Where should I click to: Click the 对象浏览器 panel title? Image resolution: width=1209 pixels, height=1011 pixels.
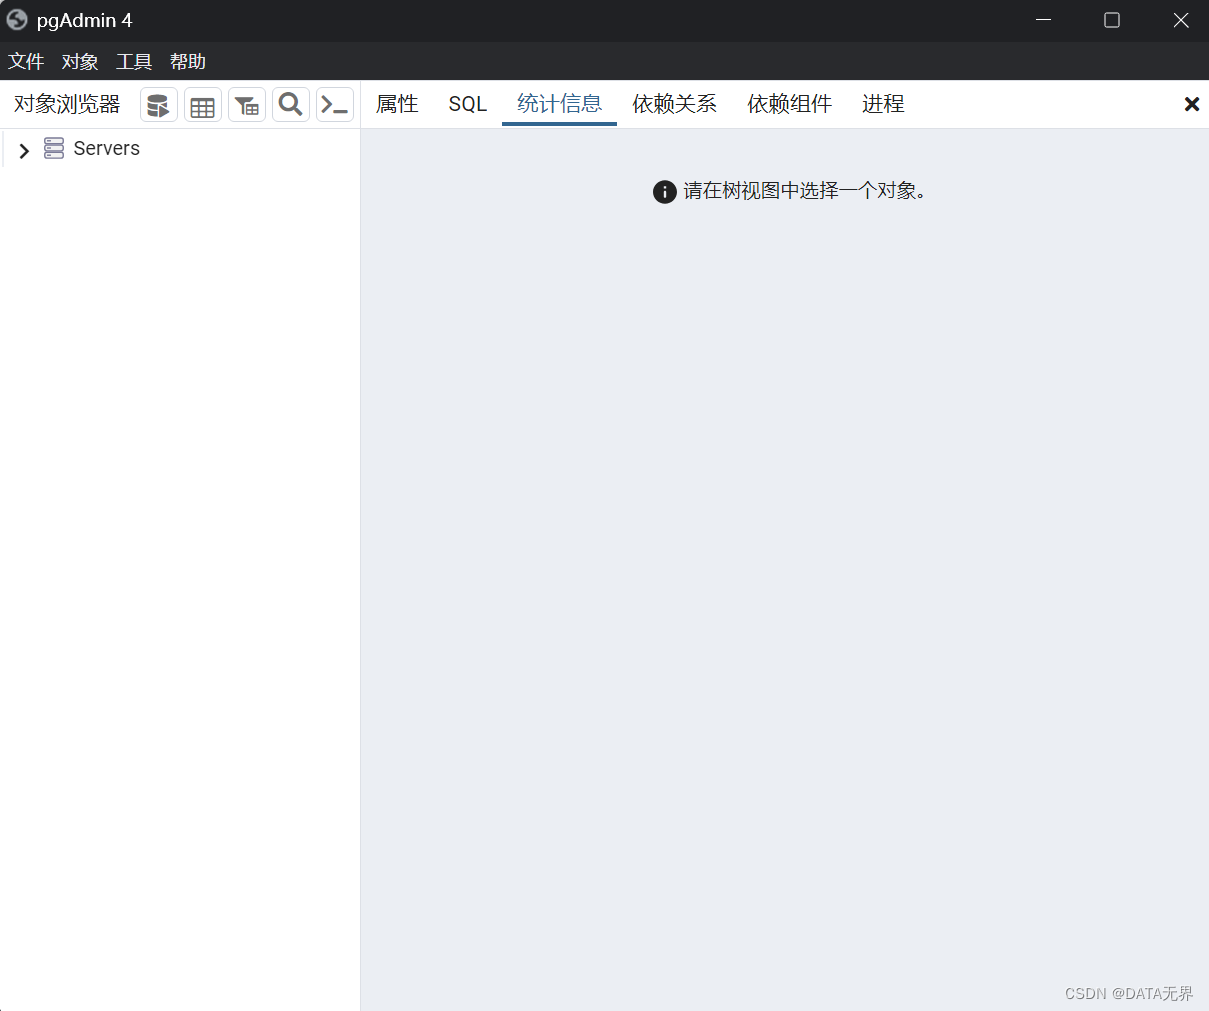point(67,104)
